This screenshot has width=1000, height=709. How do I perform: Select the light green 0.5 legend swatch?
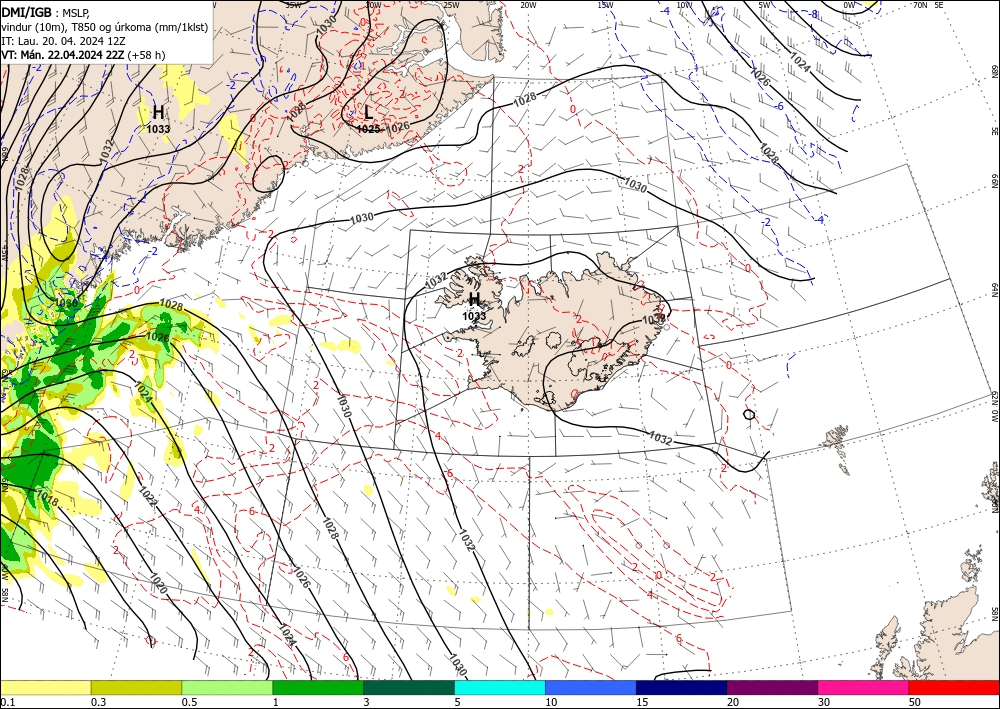[x=227, y=687]
